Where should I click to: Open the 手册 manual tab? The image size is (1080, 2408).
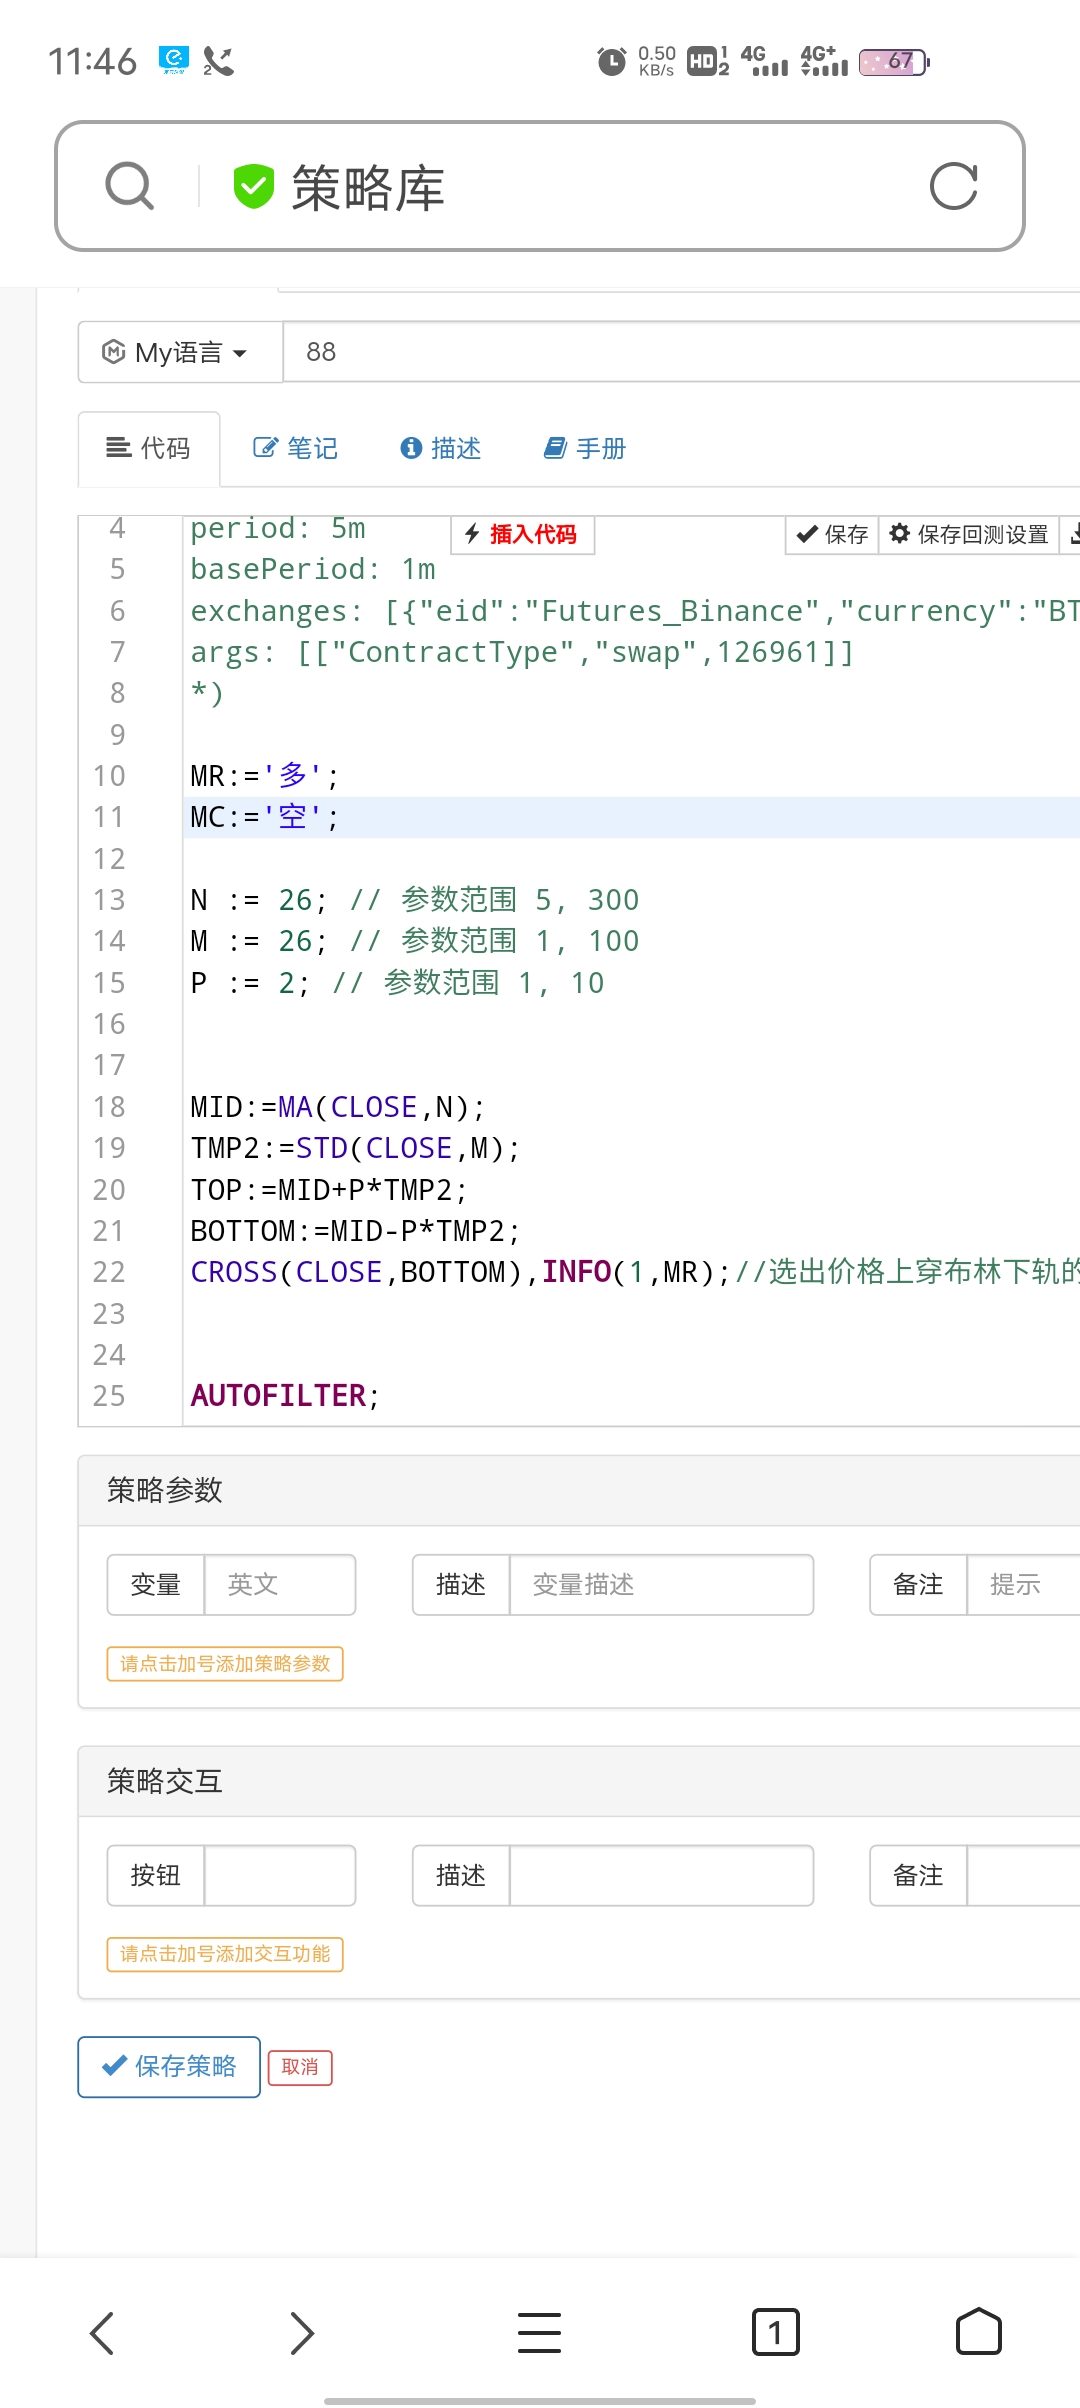(x=585, y=448)
